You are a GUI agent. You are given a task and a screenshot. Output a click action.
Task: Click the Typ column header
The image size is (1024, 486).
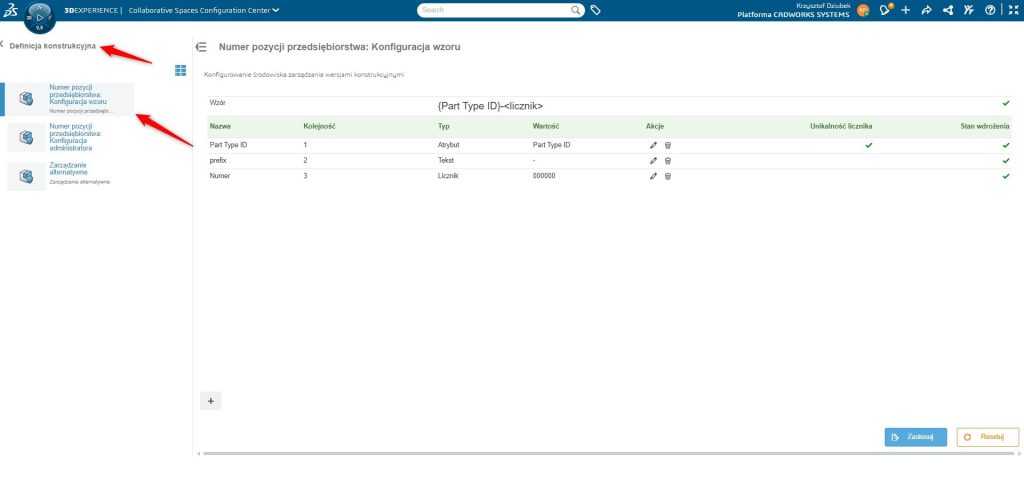click(x=443, y=126)
